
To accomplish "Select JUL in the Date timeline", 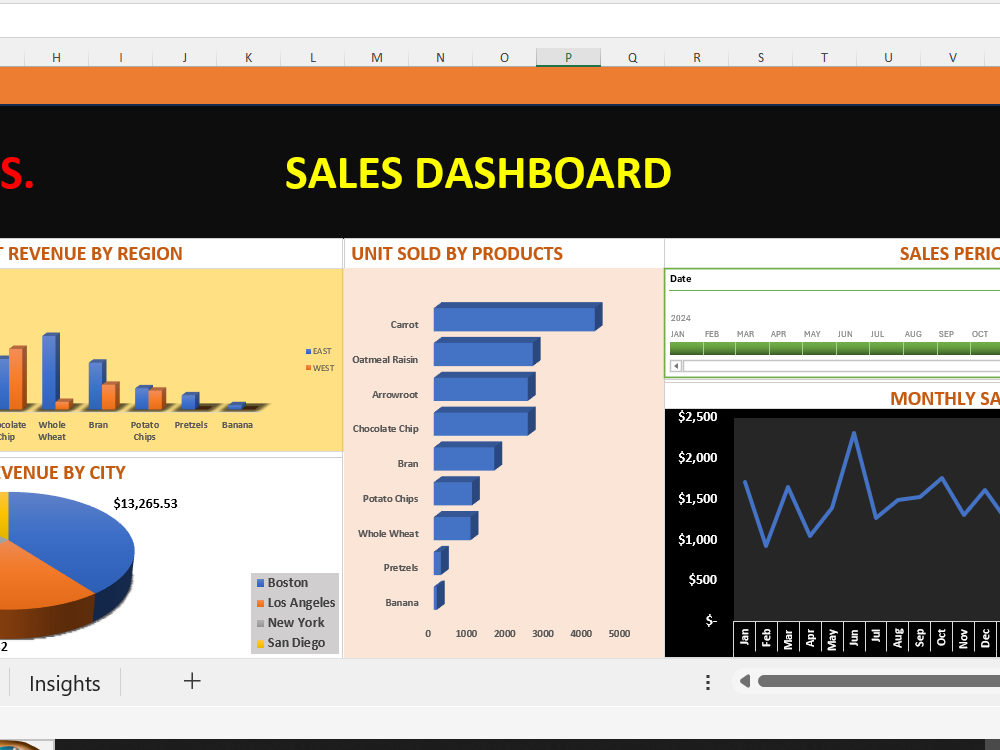I will tap(886, 348).
